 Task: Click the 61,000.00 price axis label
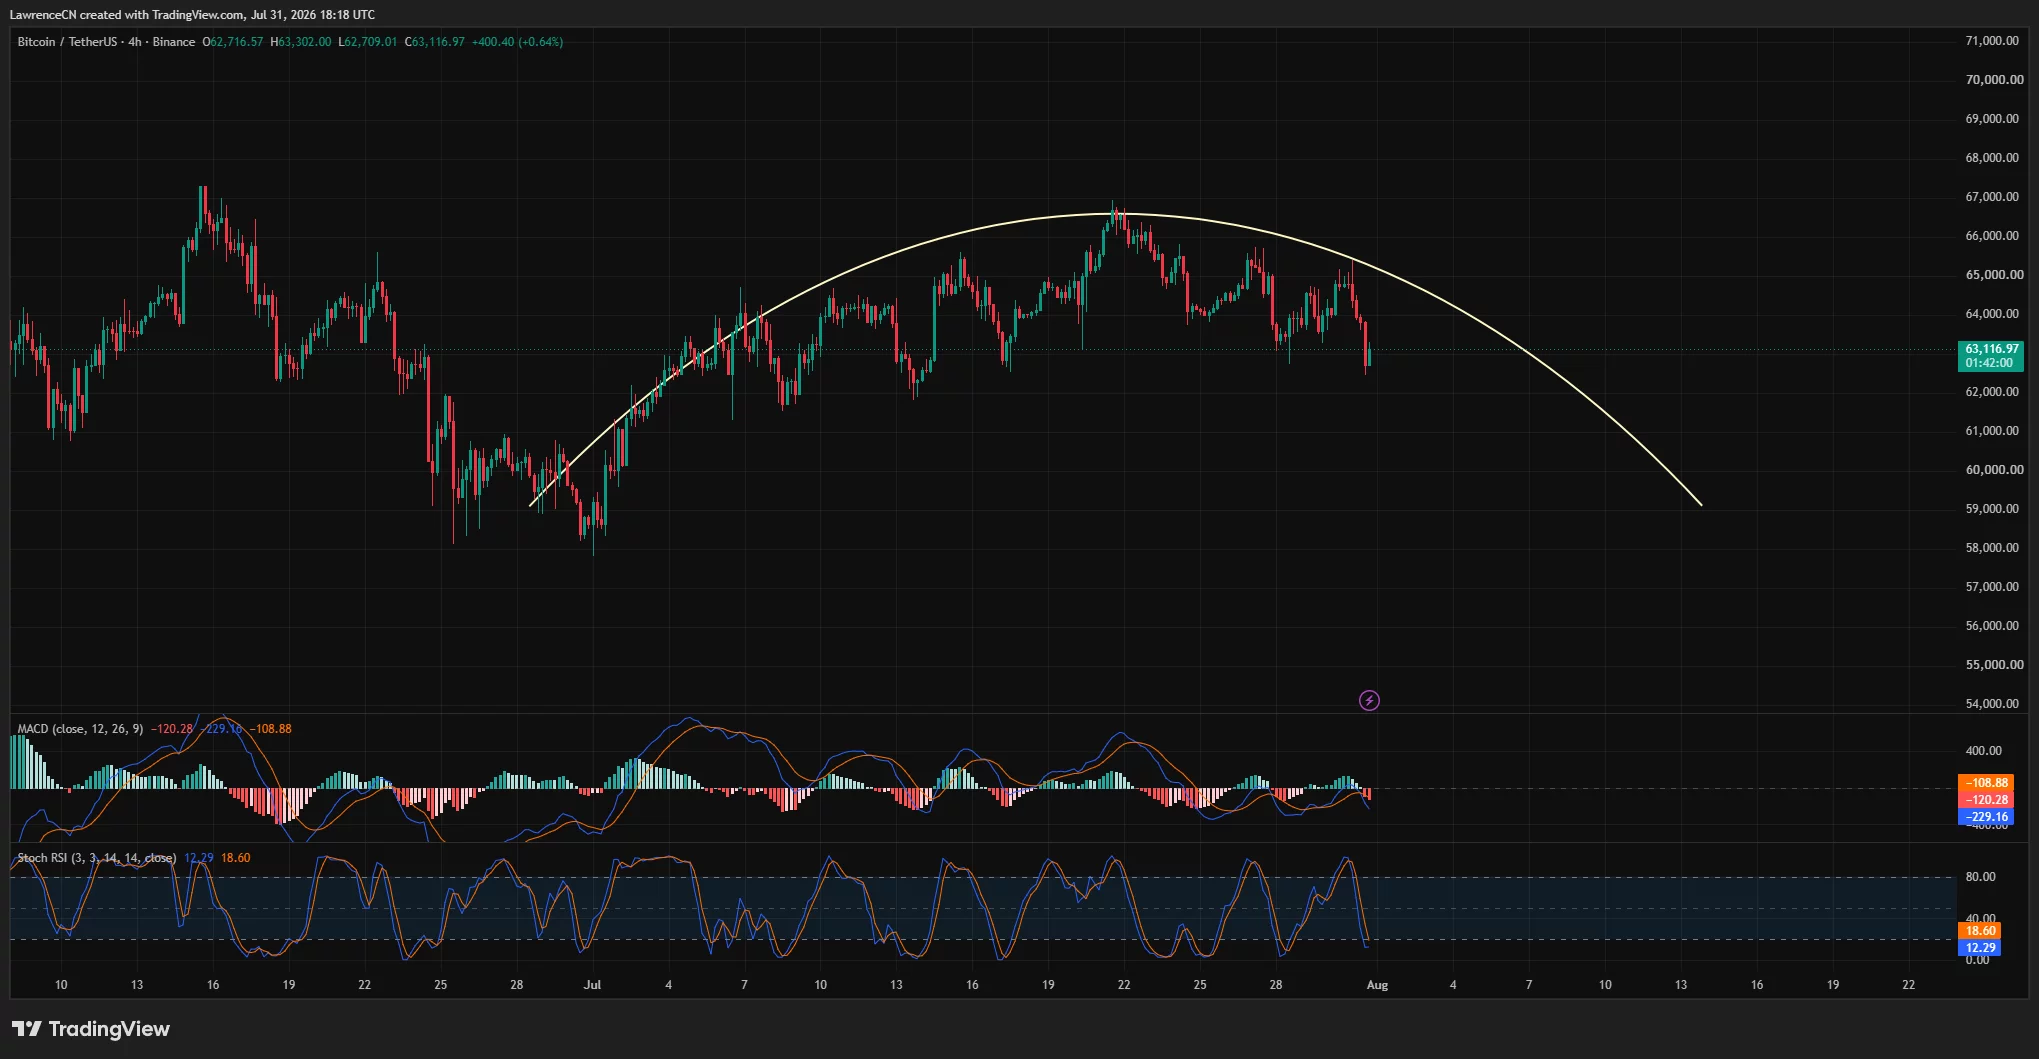pyautogui.click(x=1992, y=431)
